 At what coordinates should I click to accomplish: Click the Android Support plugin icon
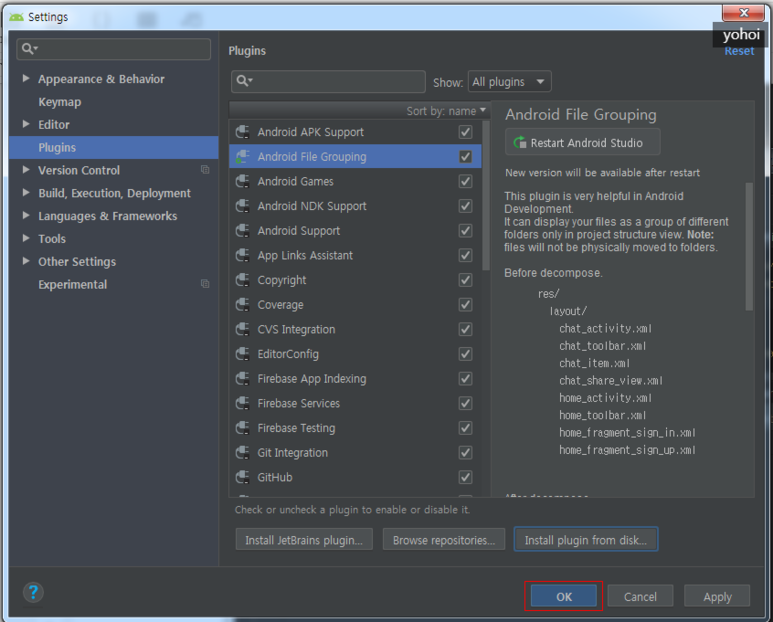pyautogui.click(x=242, y=231)
